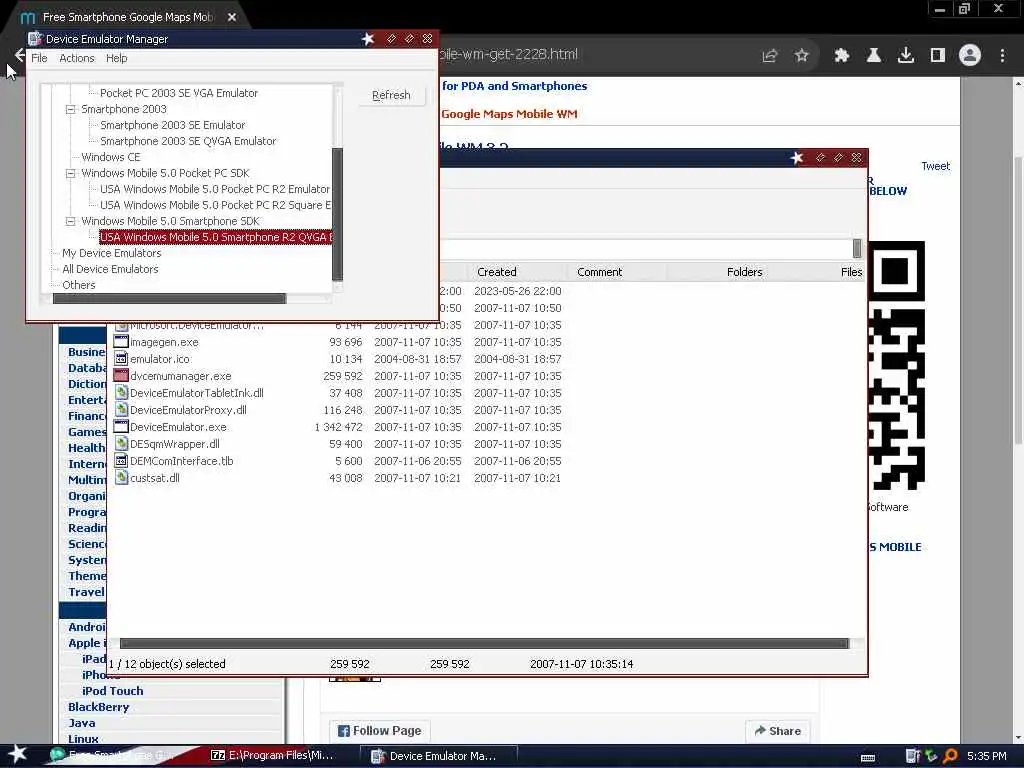Open browser extensions puzzle icon
The width and height of the screenshot is (1024, 768).
(x=842, y=56)
